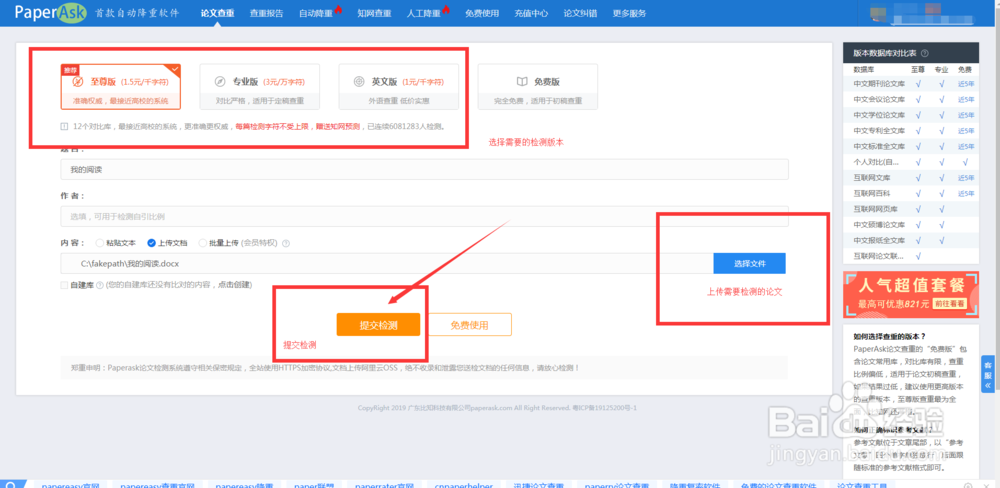Open the 免费的论文查重软件 bottom link
Screen dimensions: 1000x488
[777, 485]
